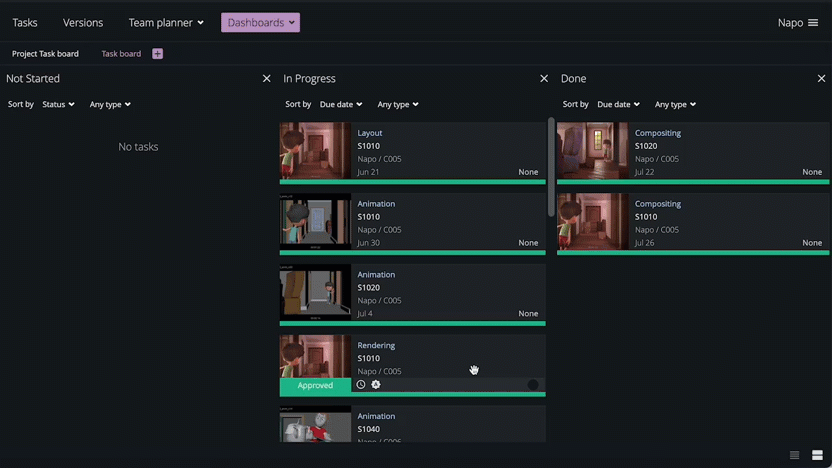Switch to compact list view
Image resolution: width=832 pixels, height=468 pixels.
(x=794, y=455)
